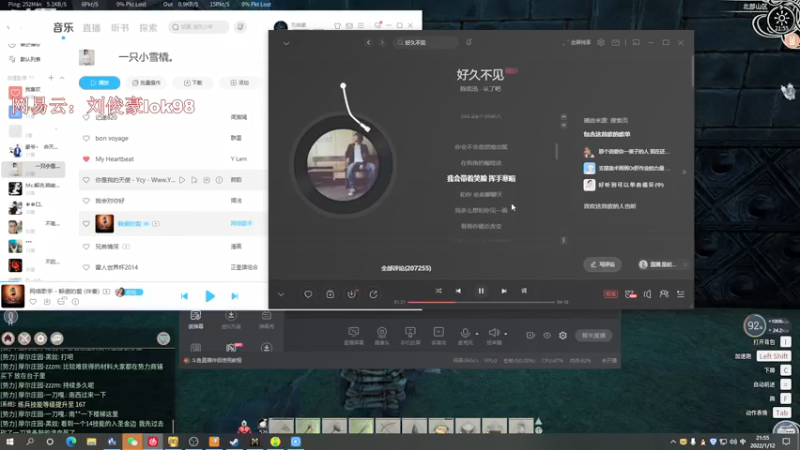
Task: Switch to mini player mode in the dark player
Action: pos(636,42)
